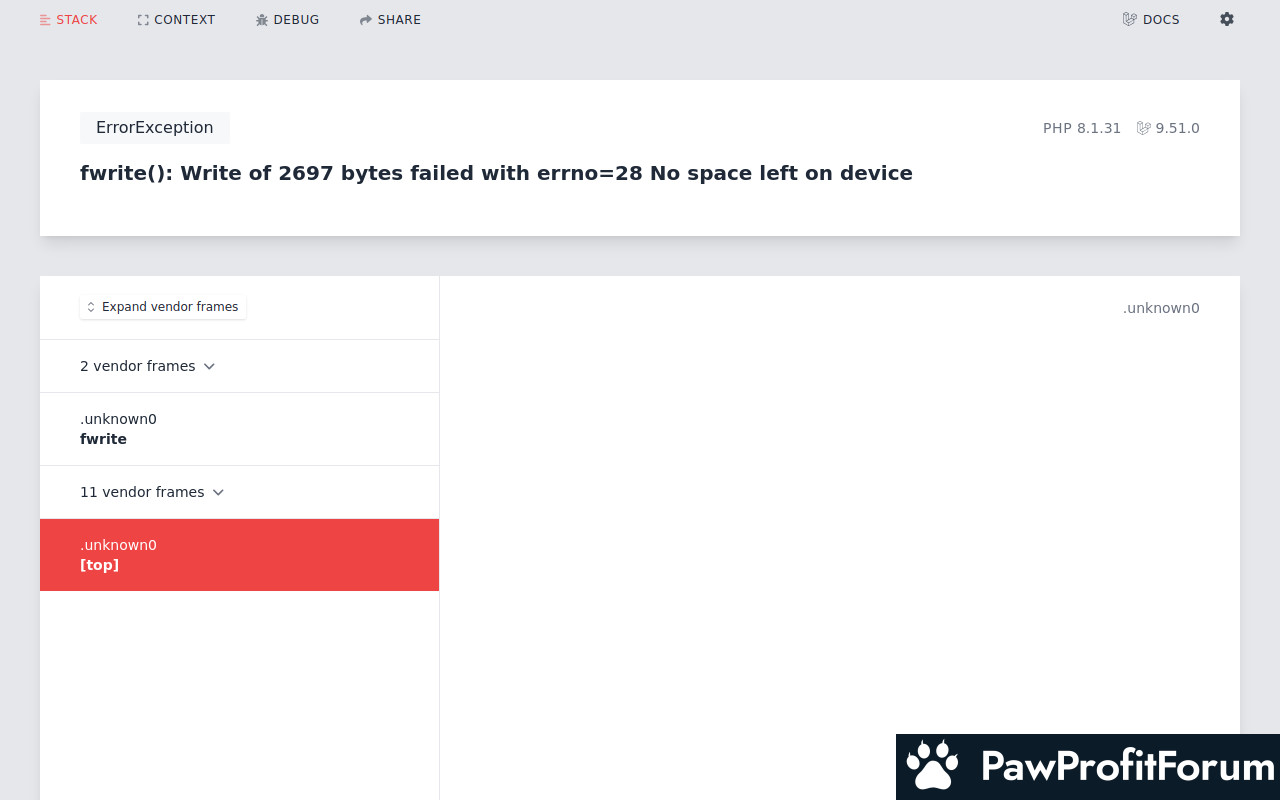Click the Laravel logo beside 9.51.0
Viewport: 1280px width, 800px height.
1144,128
